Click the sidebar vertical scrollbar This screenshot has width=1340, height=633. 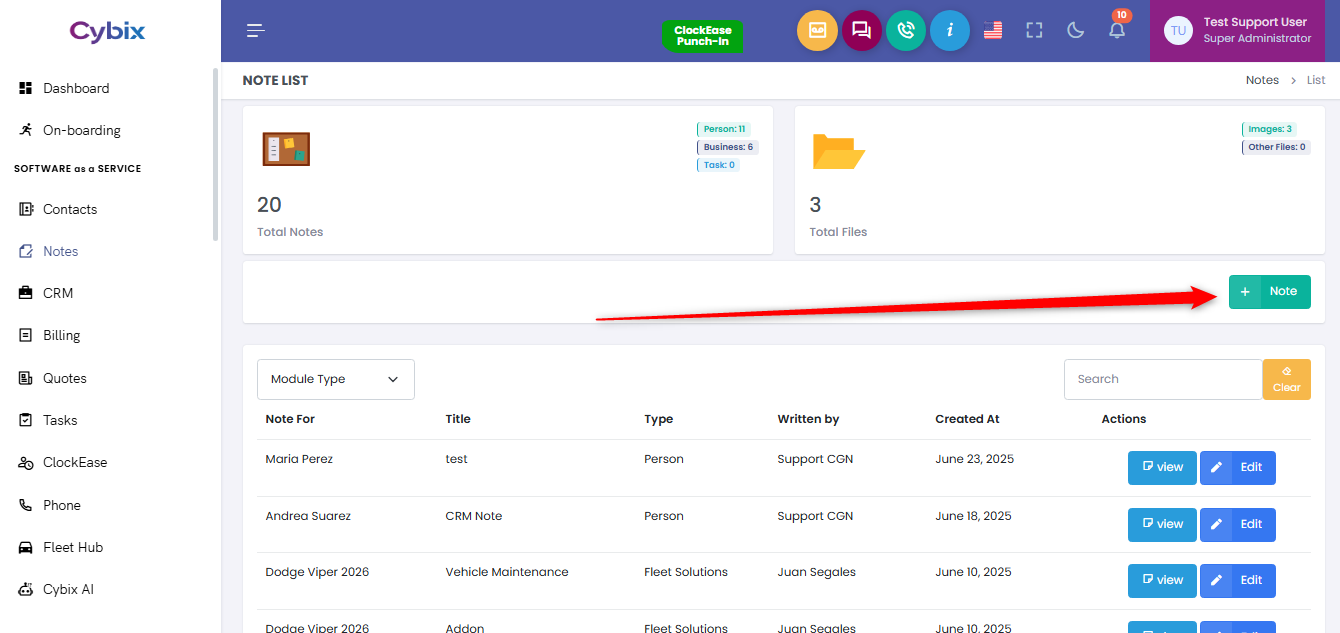click(215, 154)
